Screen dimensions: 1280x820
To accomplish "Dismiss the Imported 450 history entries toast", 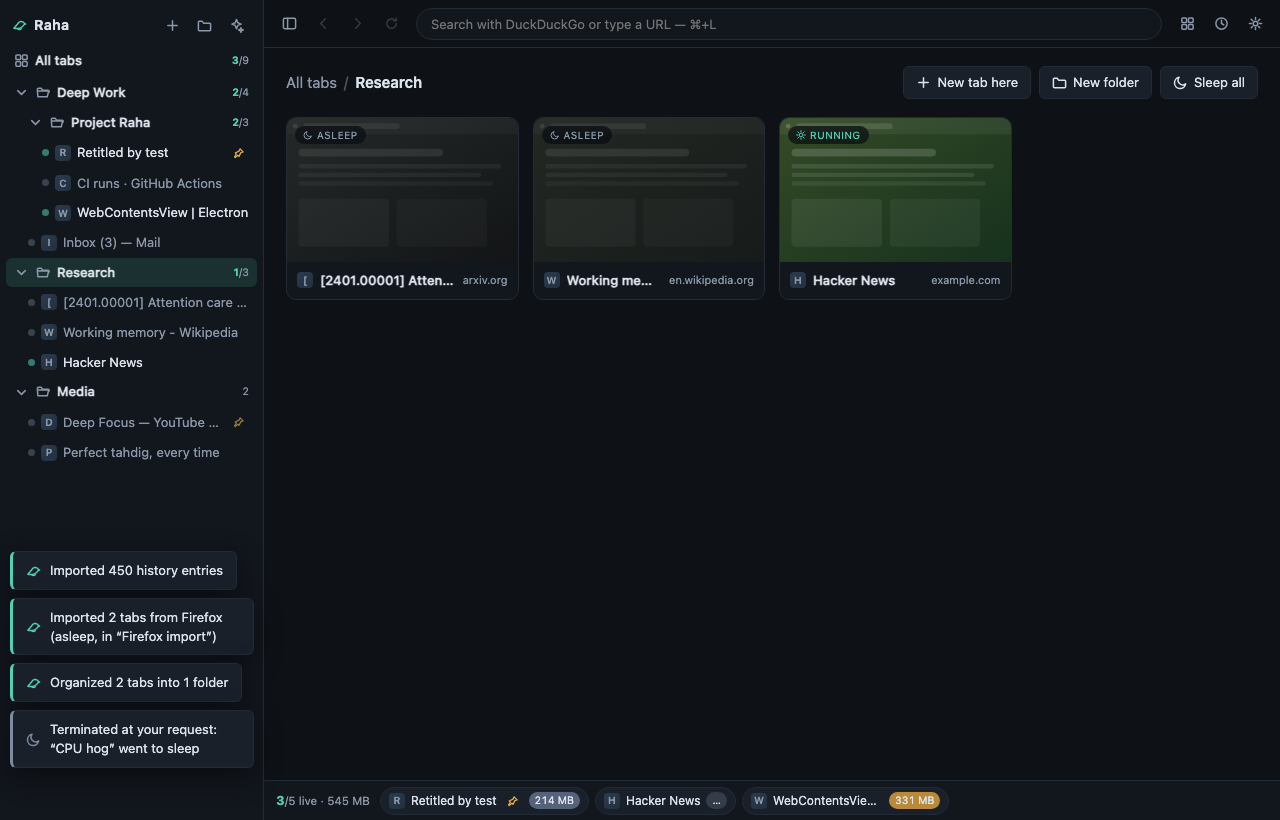I will click(x=124, y=570).
